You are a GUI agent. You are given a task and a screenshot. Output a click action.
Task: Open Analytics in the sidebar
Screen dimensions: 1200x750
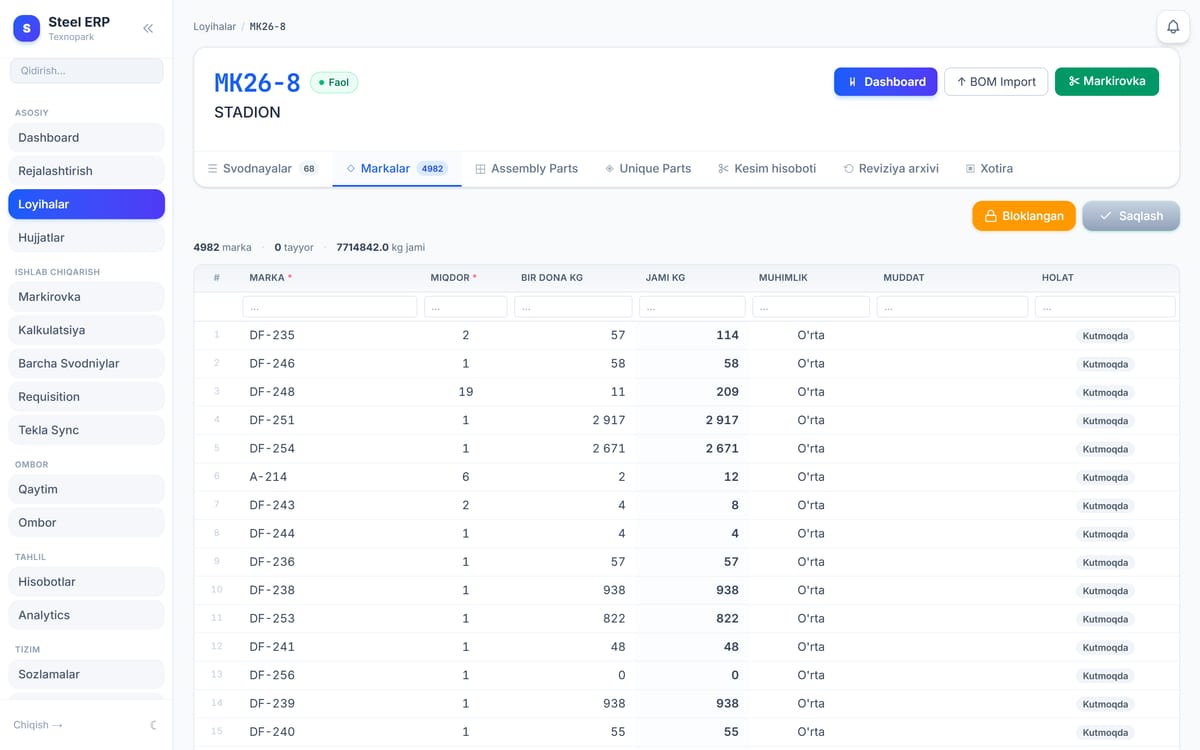[x=86, y=615]
